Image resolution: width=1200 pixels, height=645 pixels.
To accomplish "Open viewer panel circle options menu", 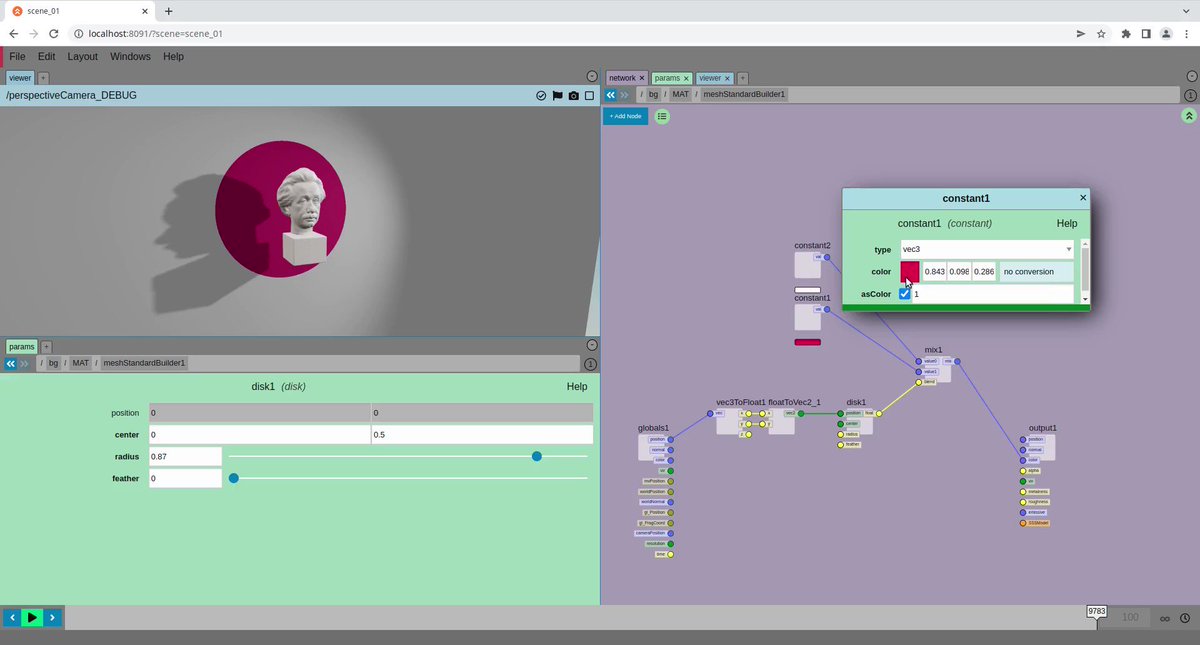I will tap(591, 76).
